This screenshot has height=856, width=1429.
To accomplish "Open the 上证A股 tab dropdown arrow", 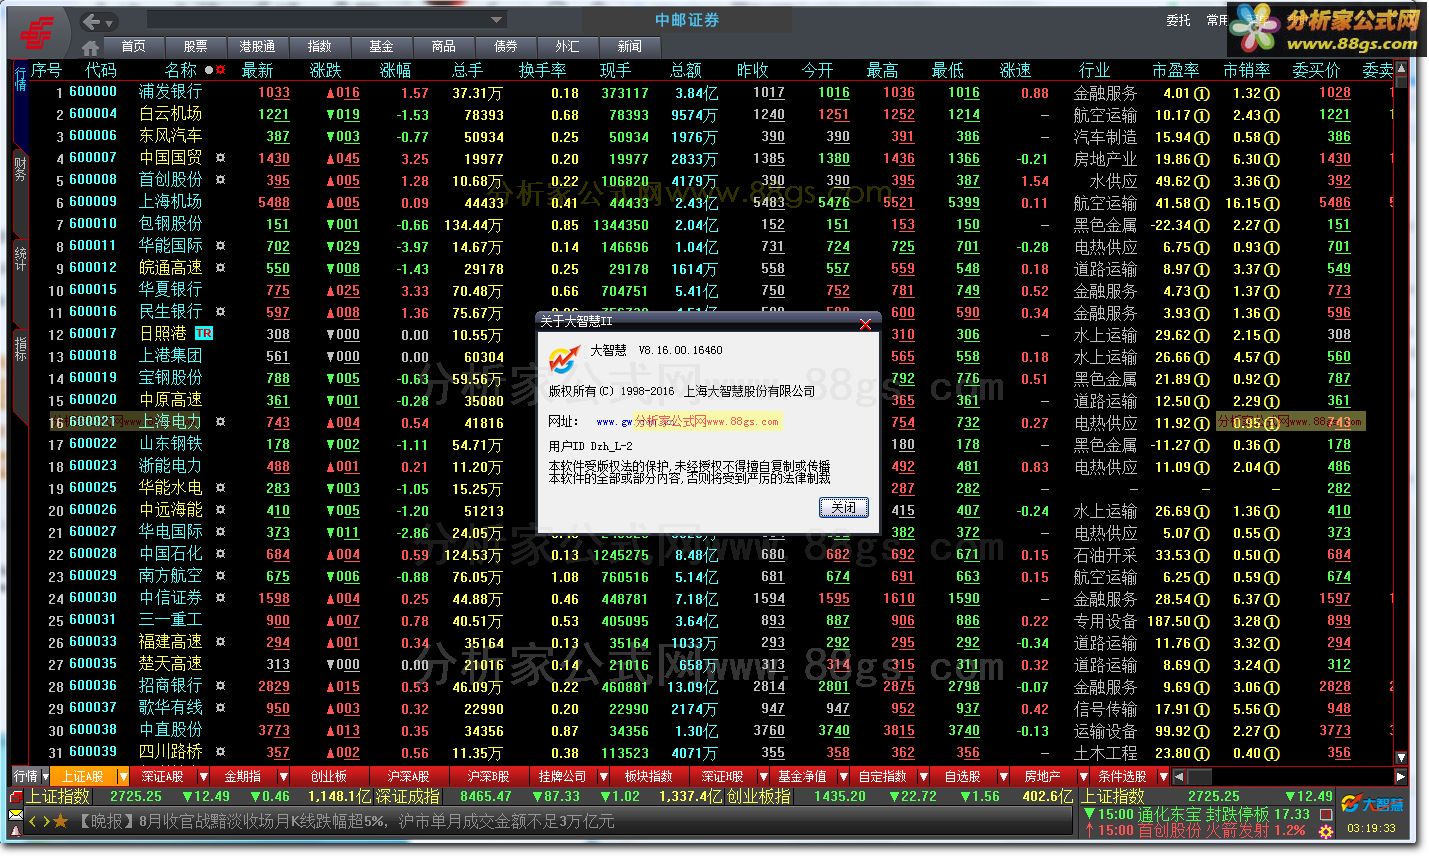I will (123, 777).
